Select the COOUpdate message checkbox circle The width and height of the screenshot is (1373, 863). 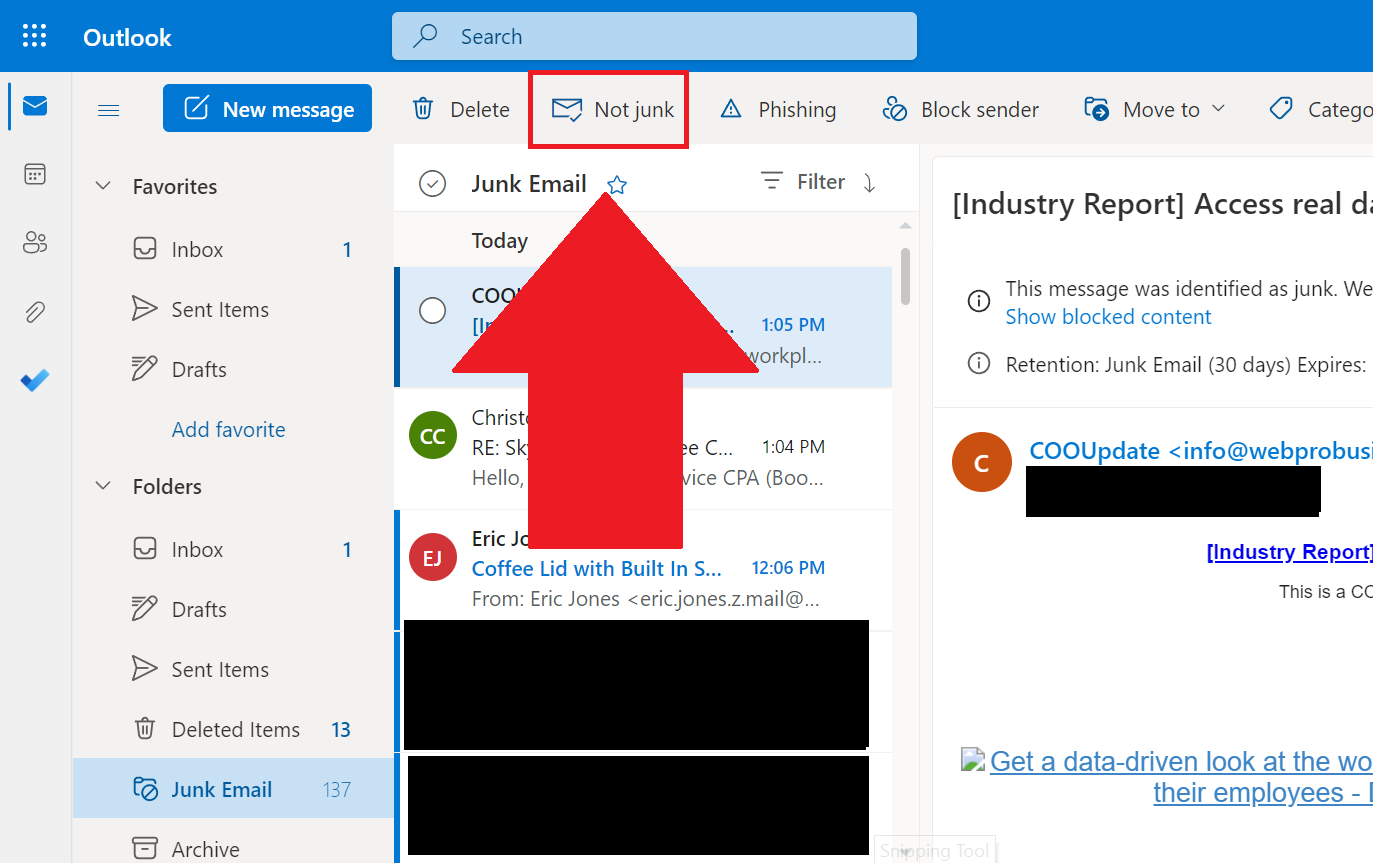point(432,311)
